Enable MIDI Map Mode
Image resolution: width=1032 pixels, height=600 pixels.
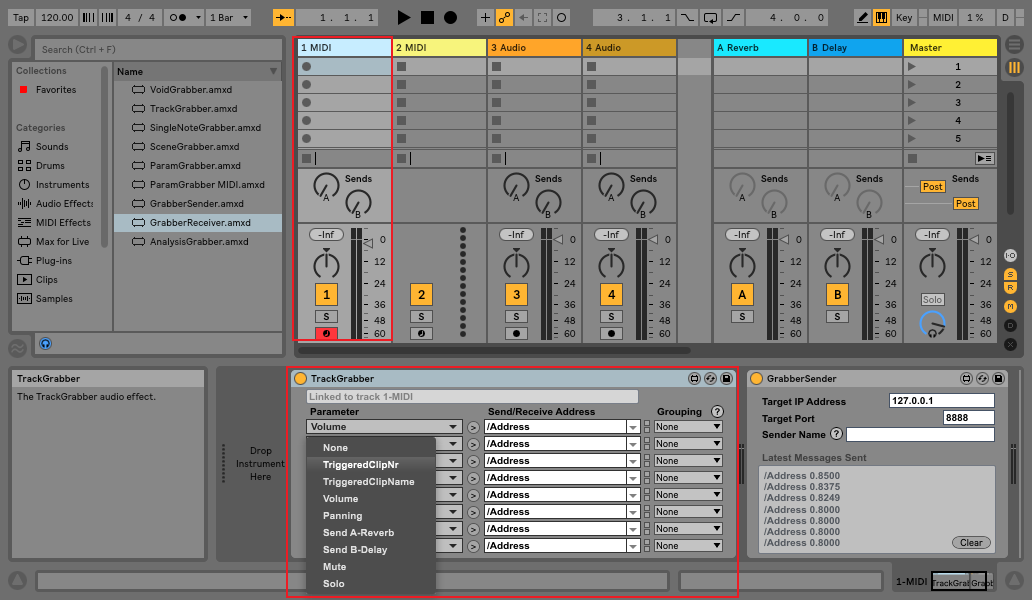(943, 18)
